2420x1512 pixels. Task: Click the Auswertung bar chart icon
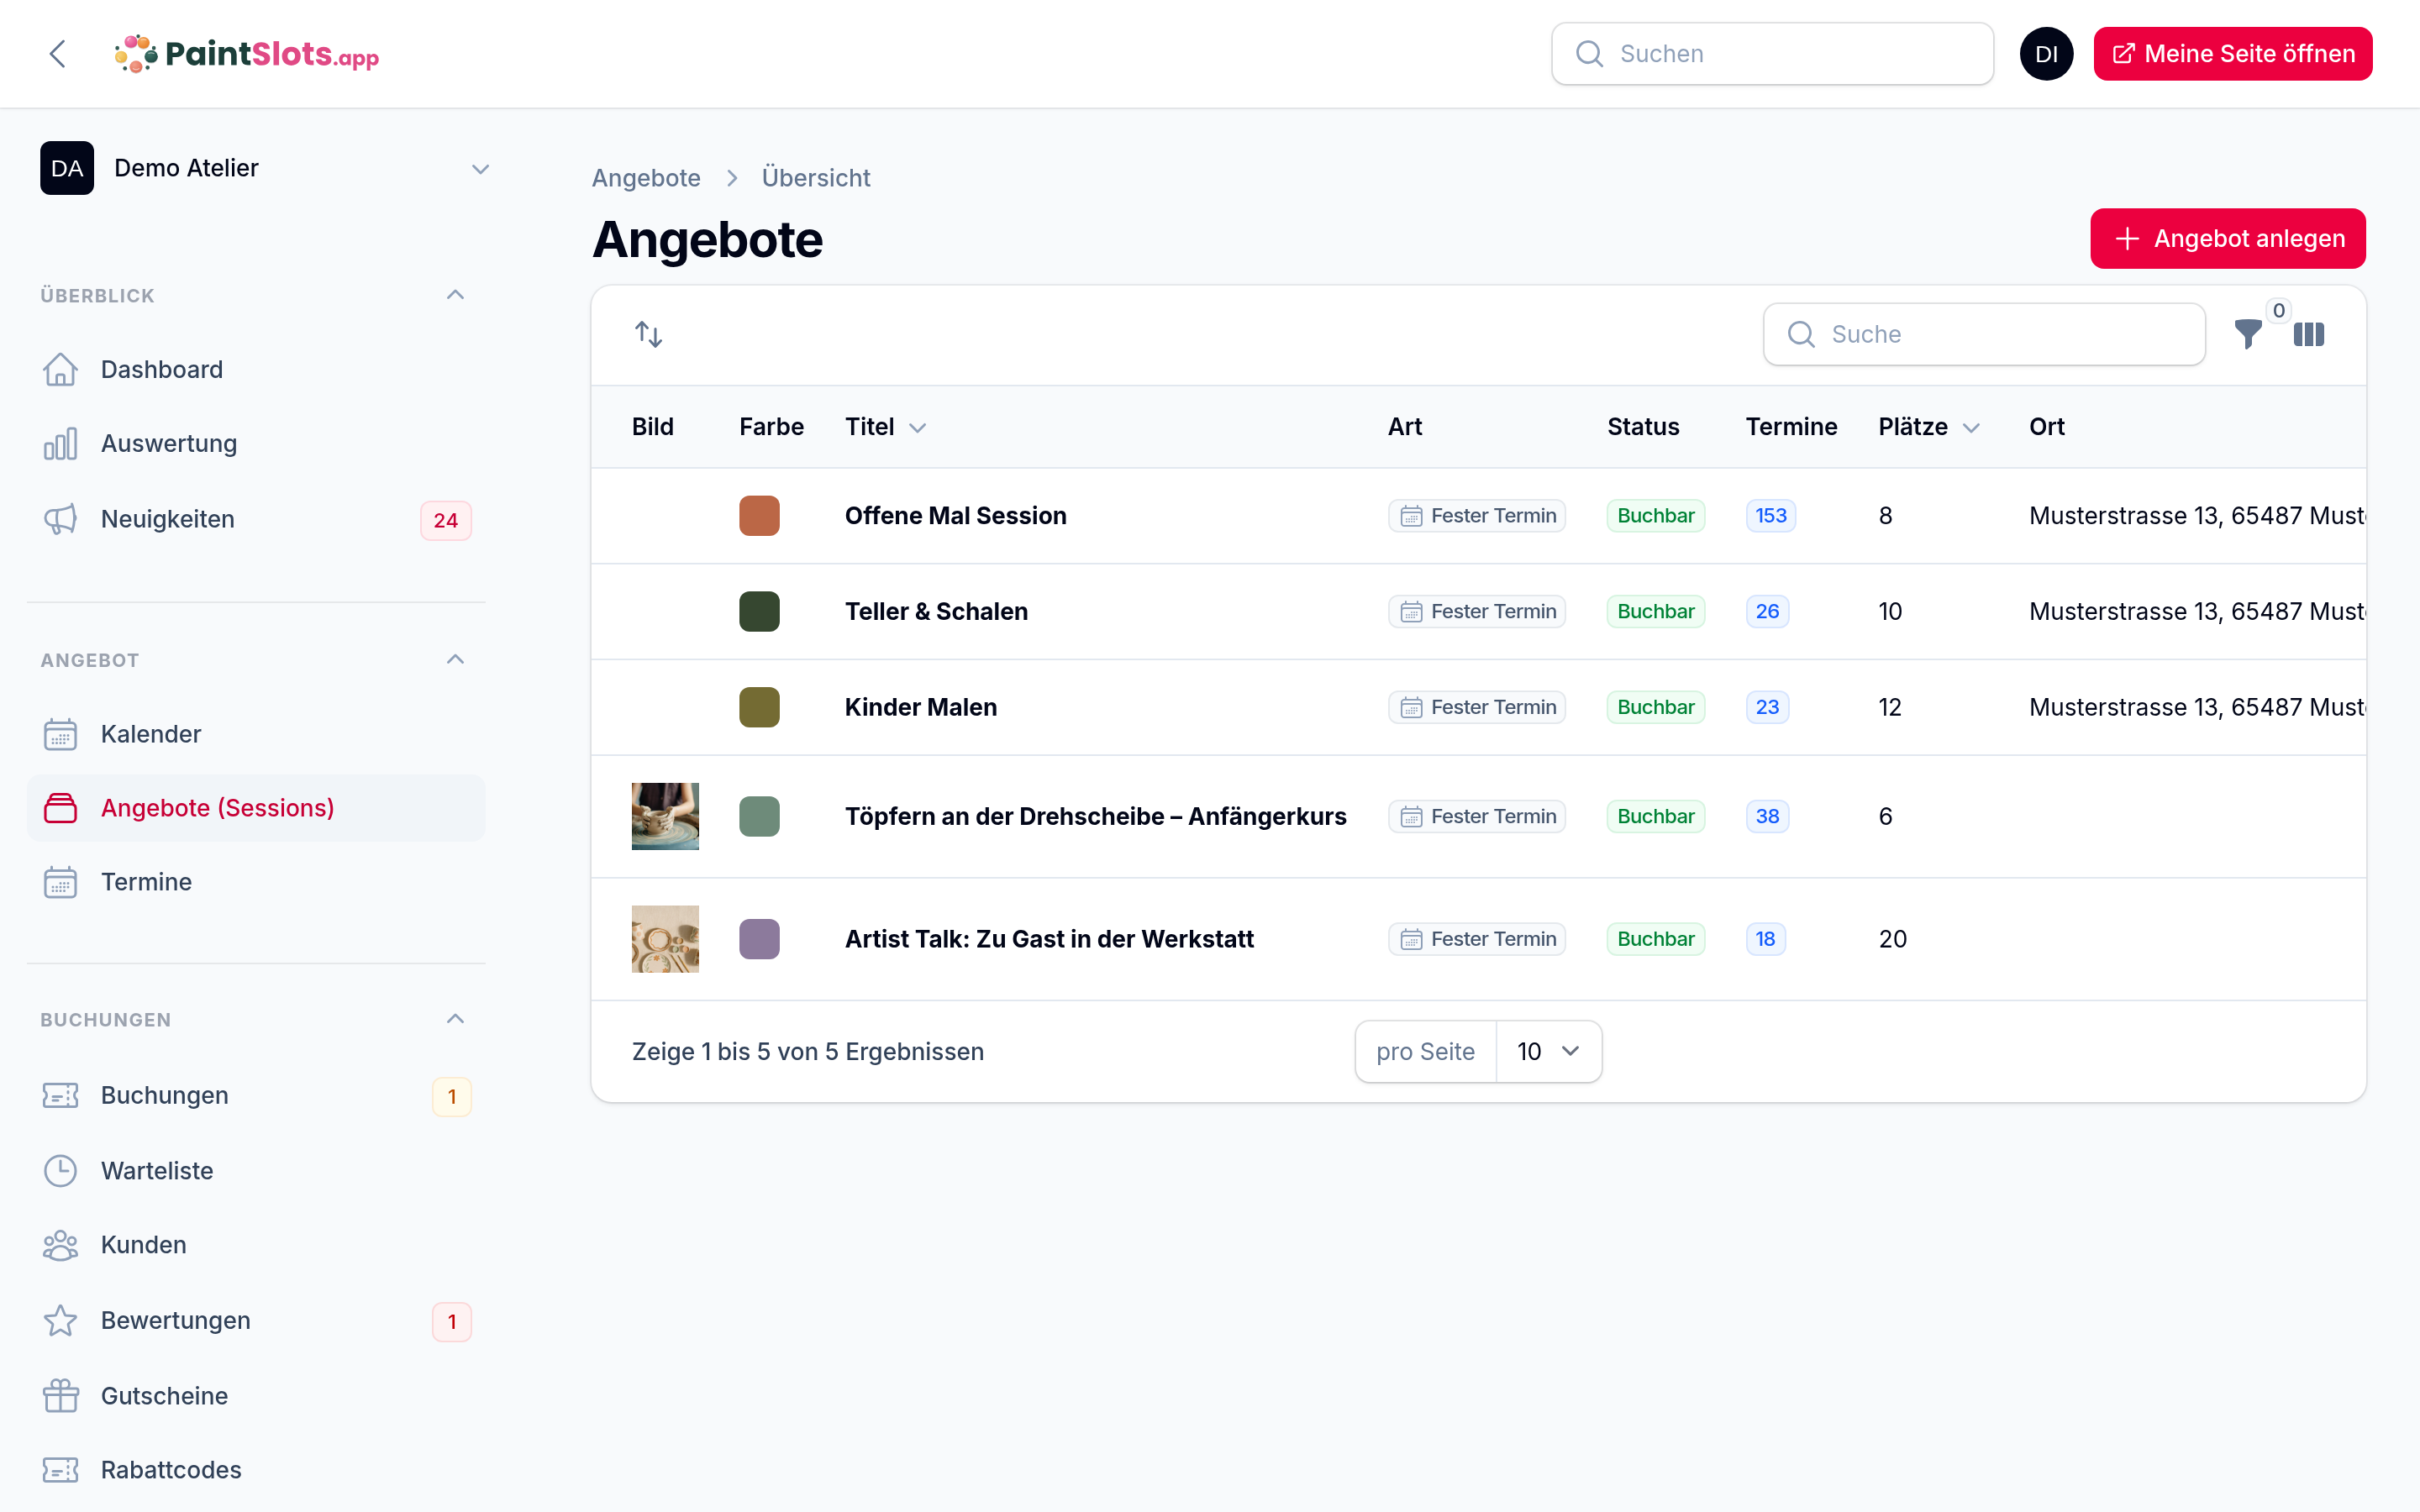point(60,444)
